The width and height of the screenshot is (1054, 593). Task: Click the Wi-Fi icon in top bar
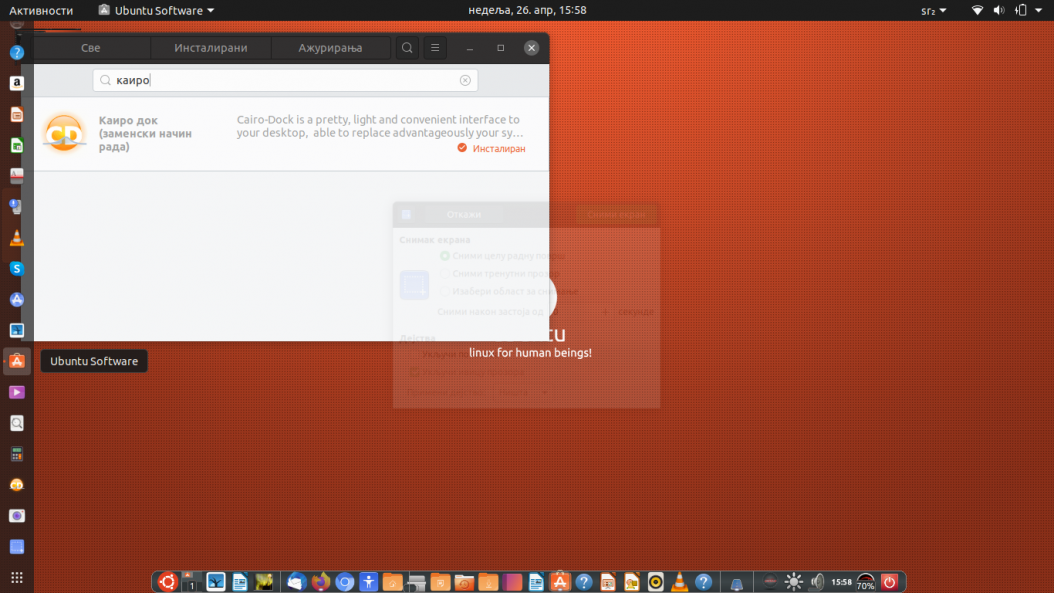tap(977, 10)
